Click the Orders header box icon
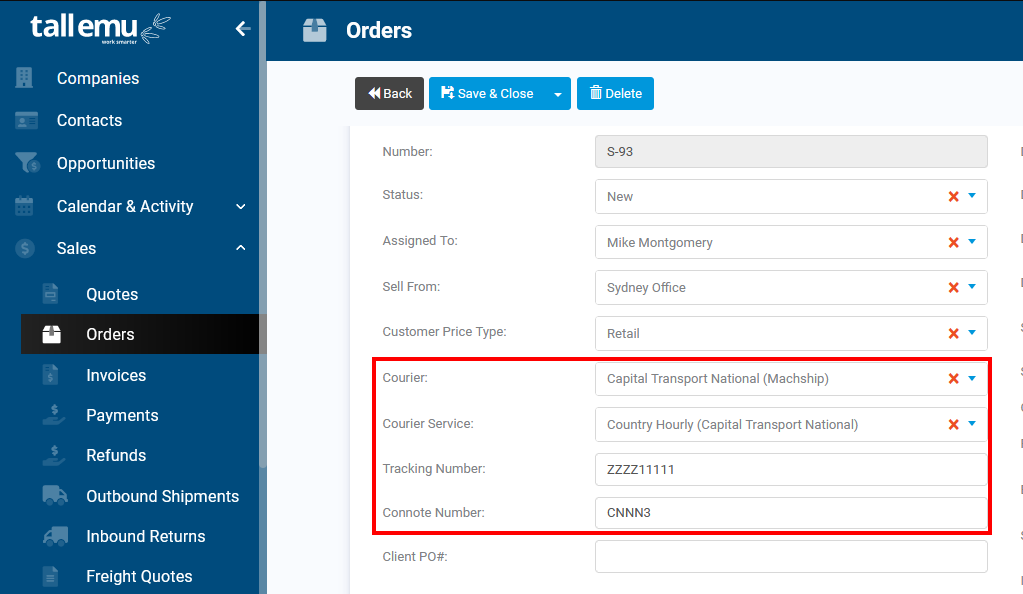Image resolution: width=1023 pixels, height=594 pixels. pyautogui.click(x=314, y=30)
